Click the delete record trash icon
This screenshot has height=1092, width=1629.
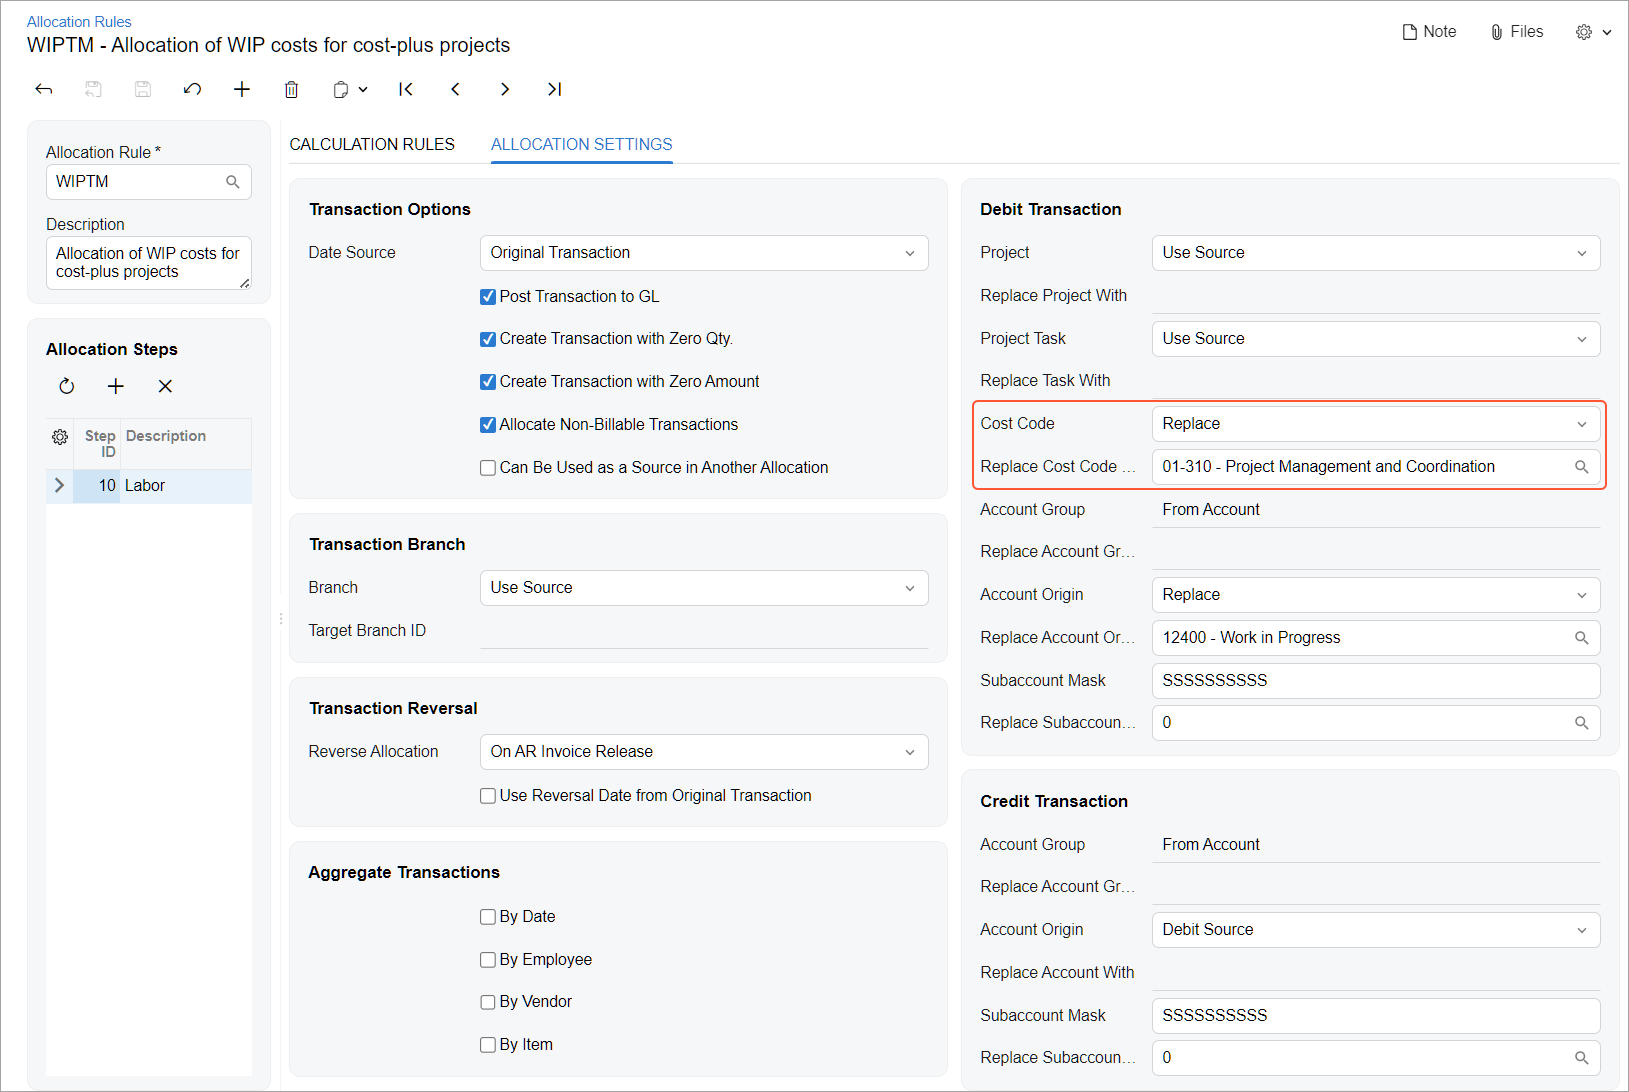coord(291,90)
